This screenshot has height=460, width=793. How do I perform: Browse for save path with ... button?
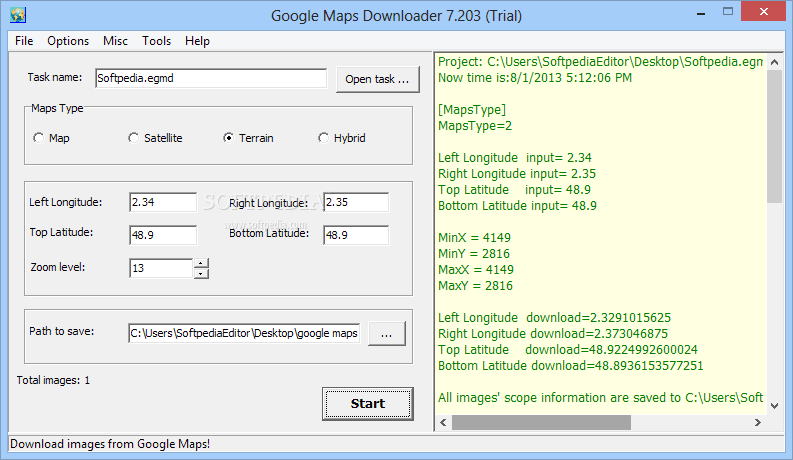386,334
